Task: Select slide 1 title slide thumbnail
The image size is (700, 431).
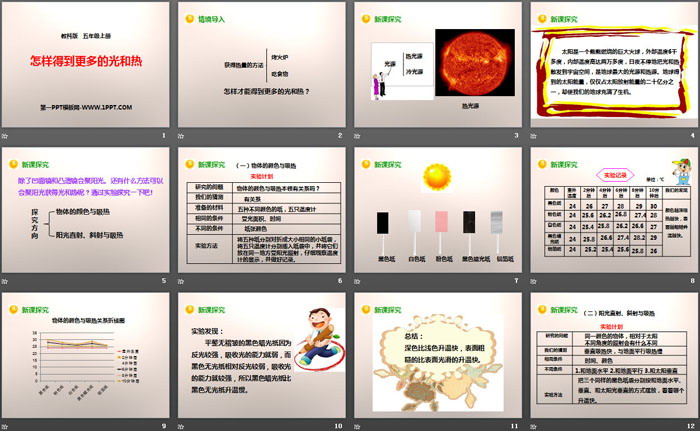Action: tap(86, 65)
